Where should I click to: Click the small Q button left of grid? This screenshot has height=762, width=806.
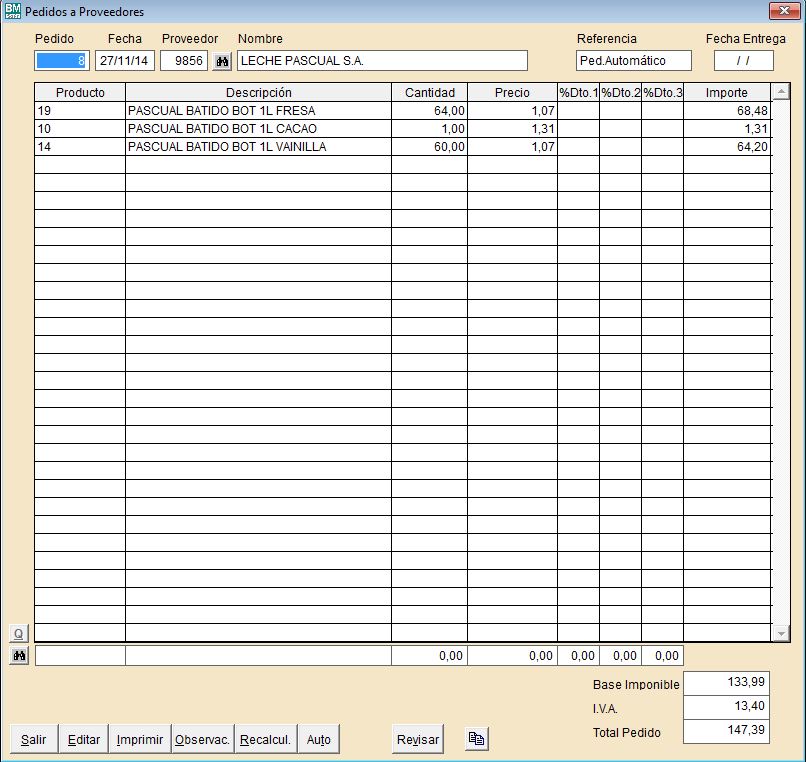19,633
